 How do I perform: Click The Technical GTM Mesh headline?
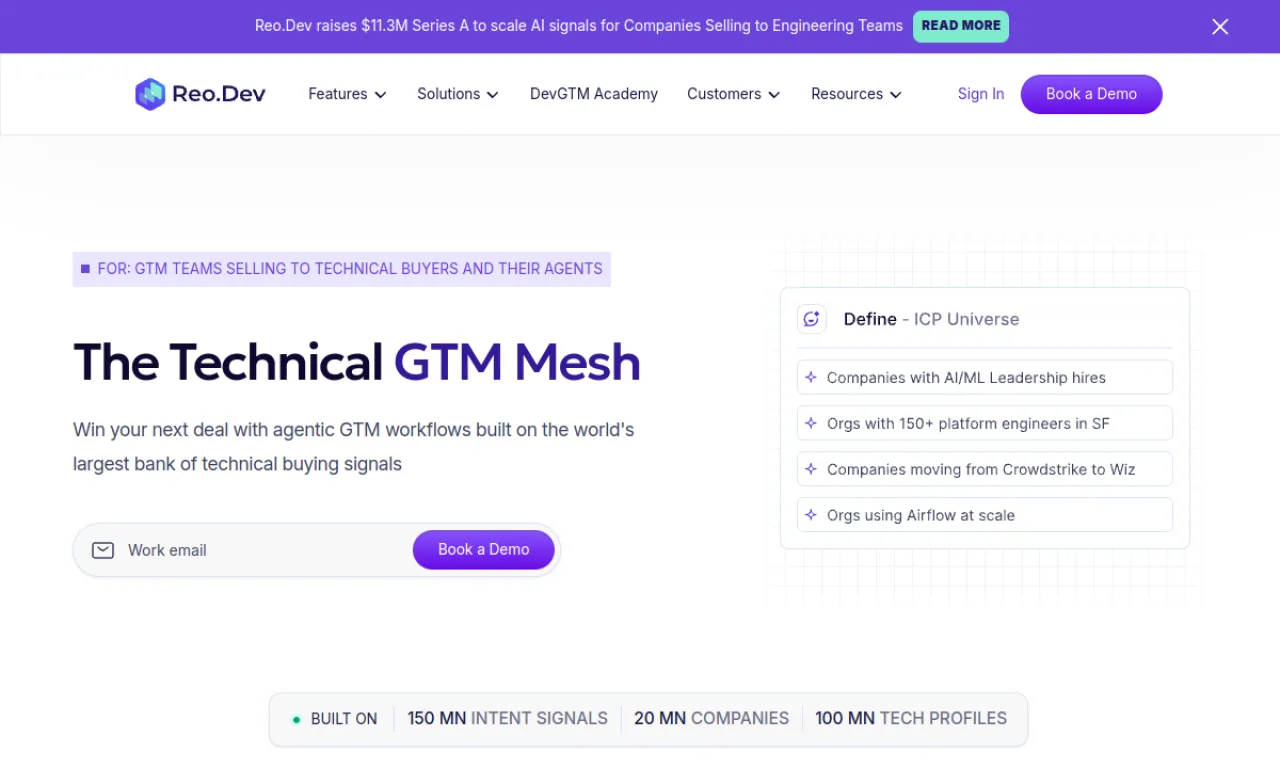click(x=357, y=362)
